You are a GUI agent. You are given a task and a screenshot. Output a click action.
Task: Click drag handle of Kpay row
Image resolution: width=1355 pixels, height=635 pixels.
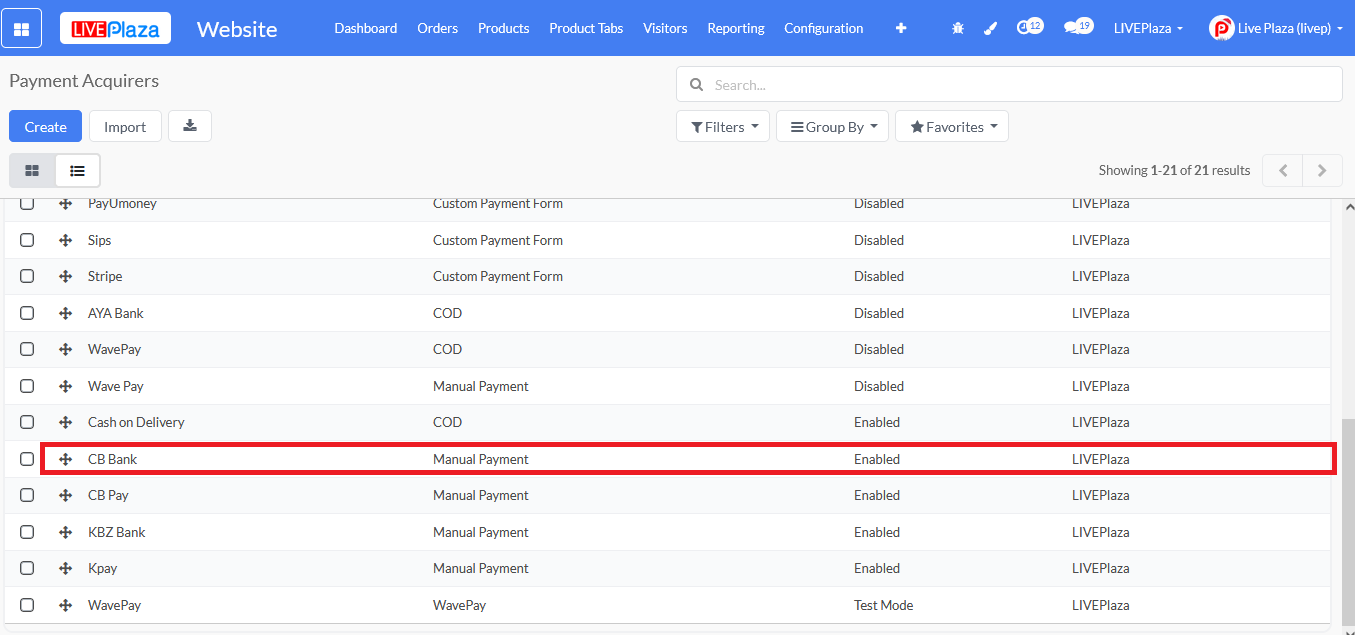65,568
